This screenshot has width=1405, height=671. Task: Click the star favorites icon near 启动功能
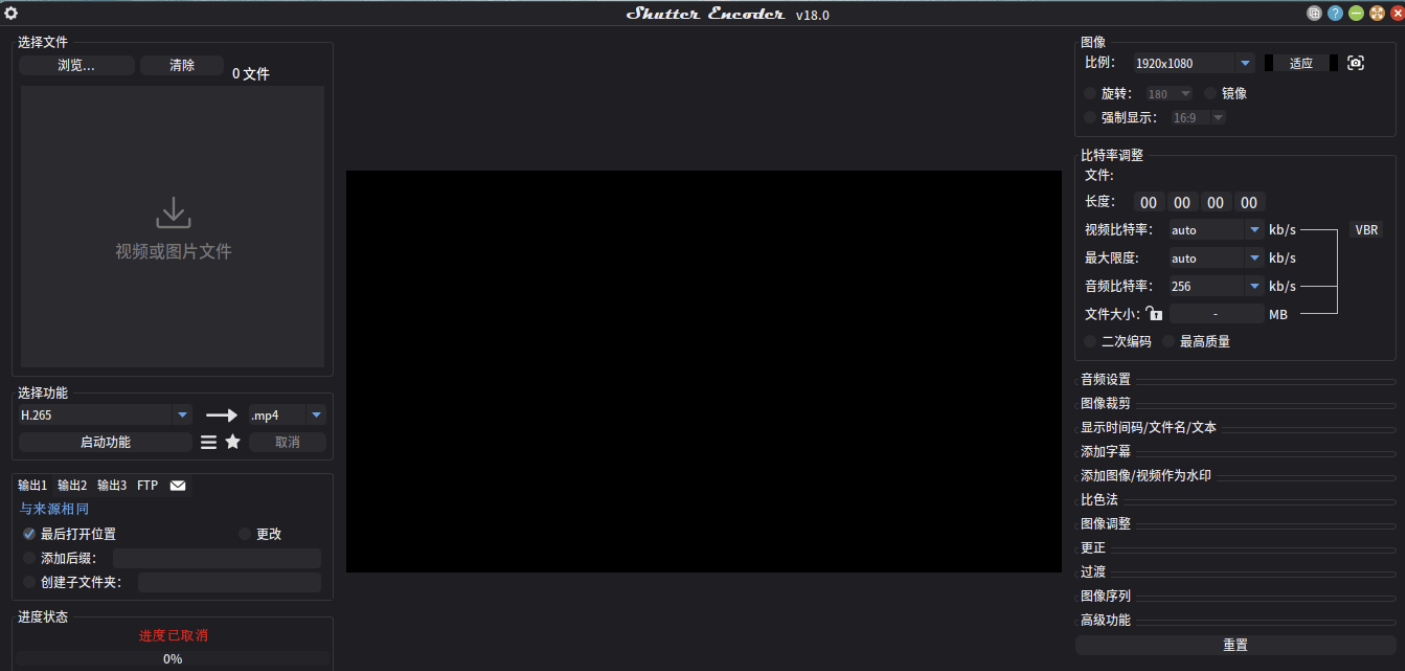(x=232, y=441)
